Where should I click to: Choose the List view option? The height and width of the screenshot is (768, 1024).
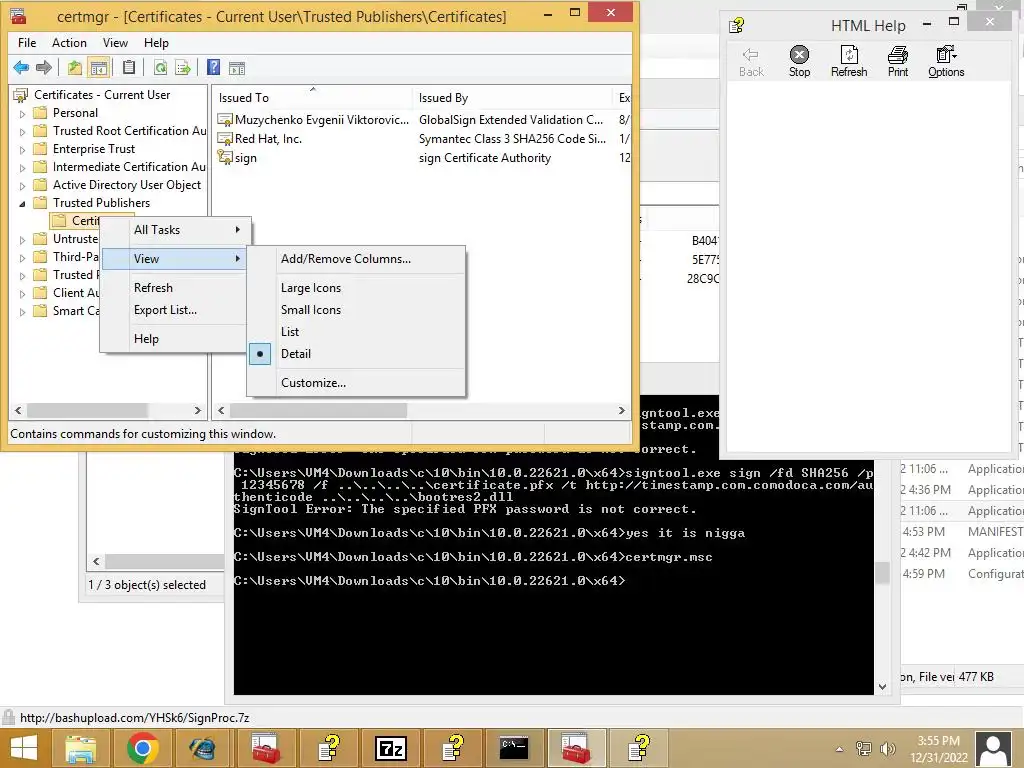pyautogui.click(x=356, y=332)
